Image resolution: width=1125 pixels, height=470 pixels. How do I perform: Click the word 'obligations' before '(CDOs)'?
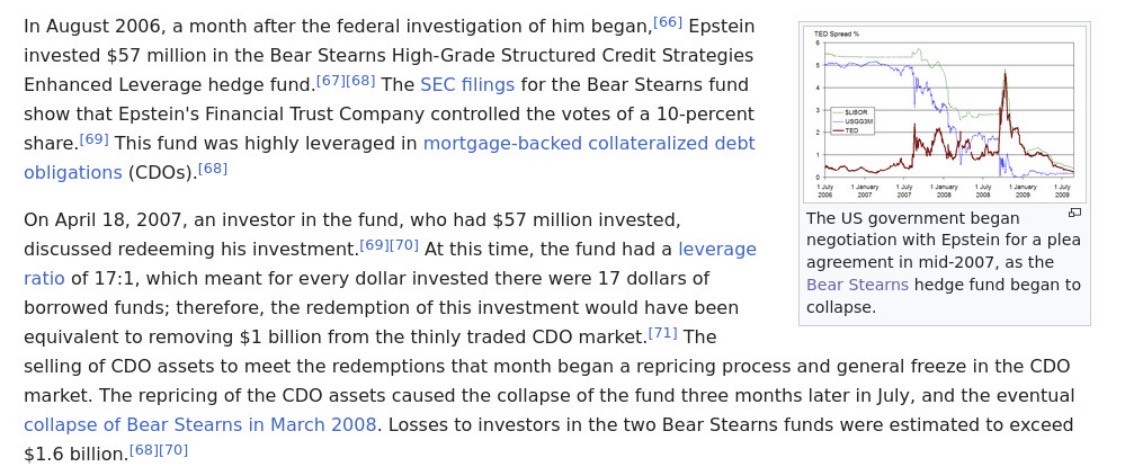click(72, 172)
